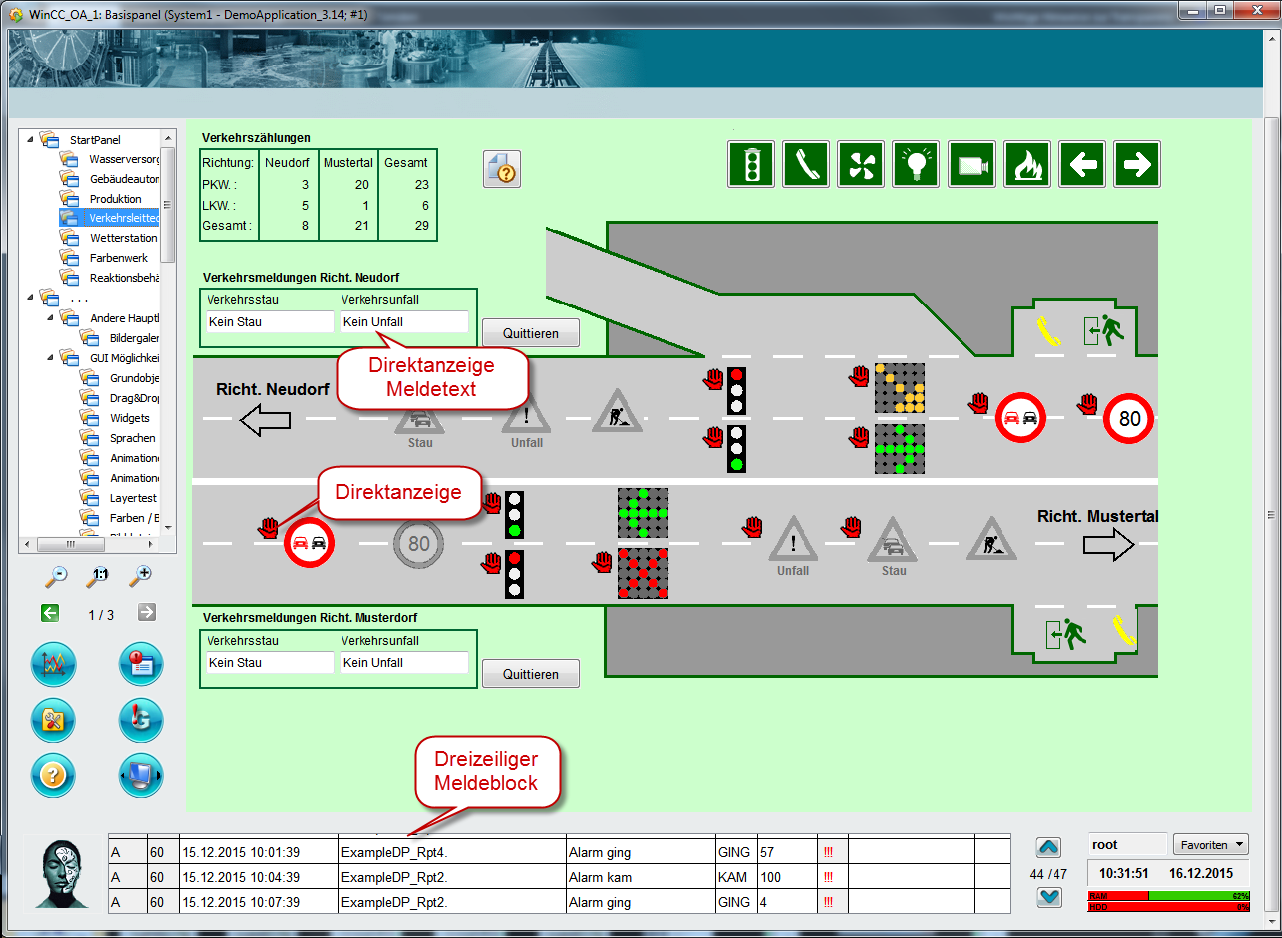Select Wetterstation in the tree
Screen dimensions: 1282x938
[123, 238]
